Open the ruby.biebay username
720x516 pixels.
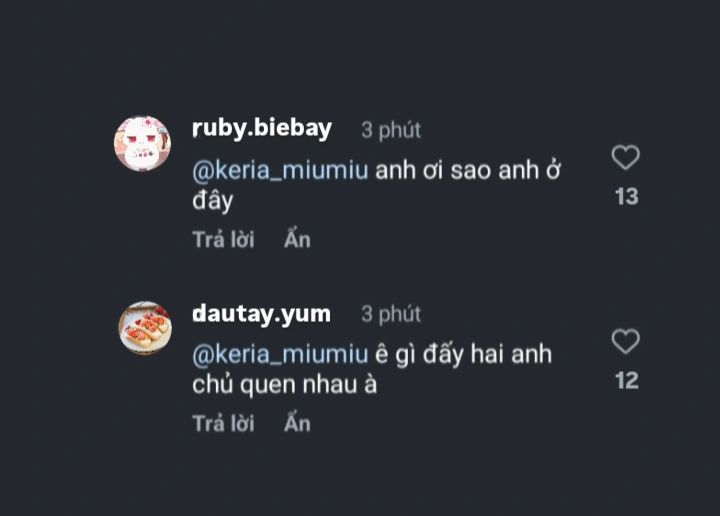click(262, 129)
